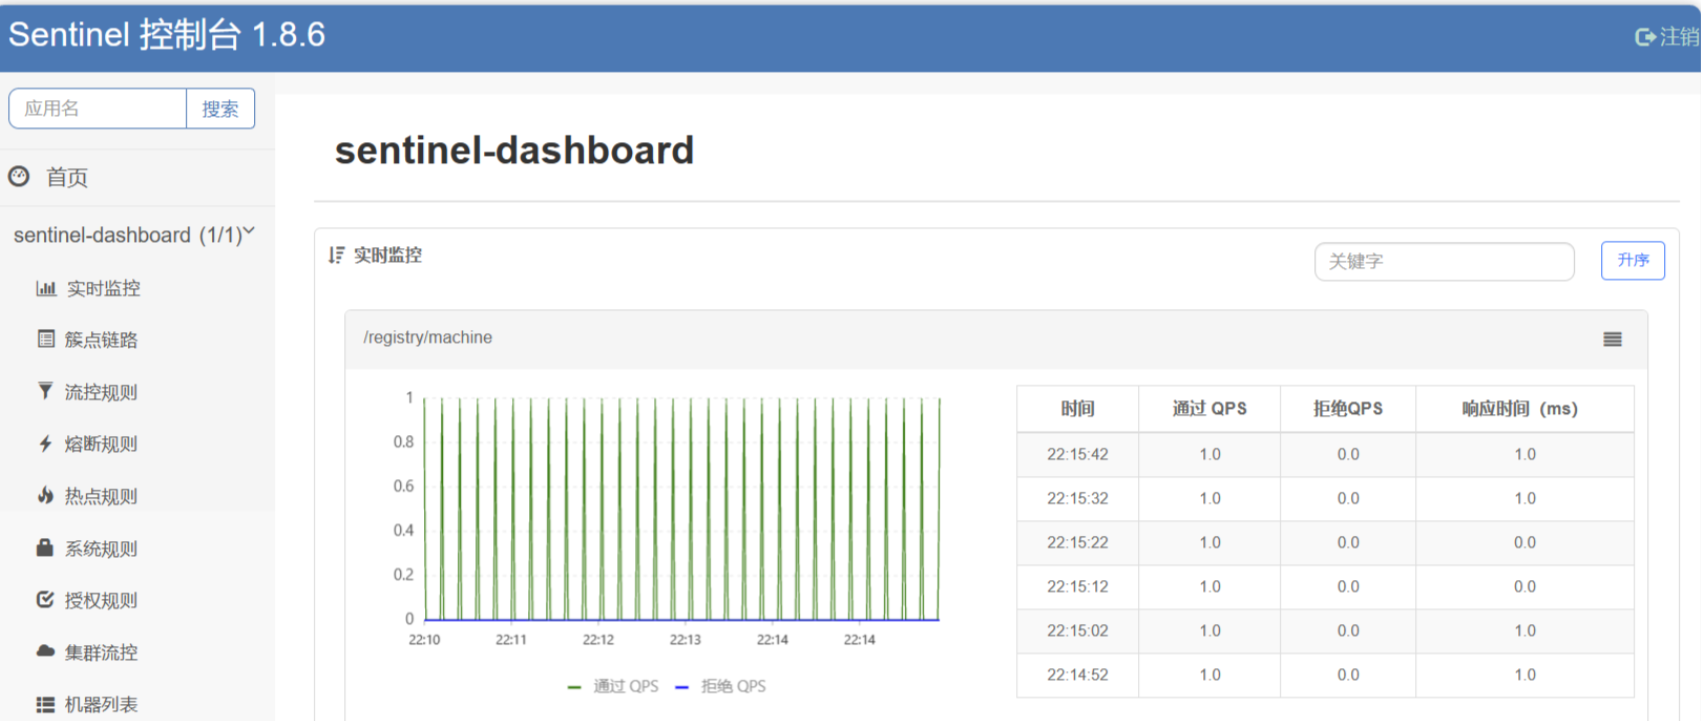Screen dimensions: 1701x721
Task: Click the flame icon beside 热点规则
Action: point(45,496)
